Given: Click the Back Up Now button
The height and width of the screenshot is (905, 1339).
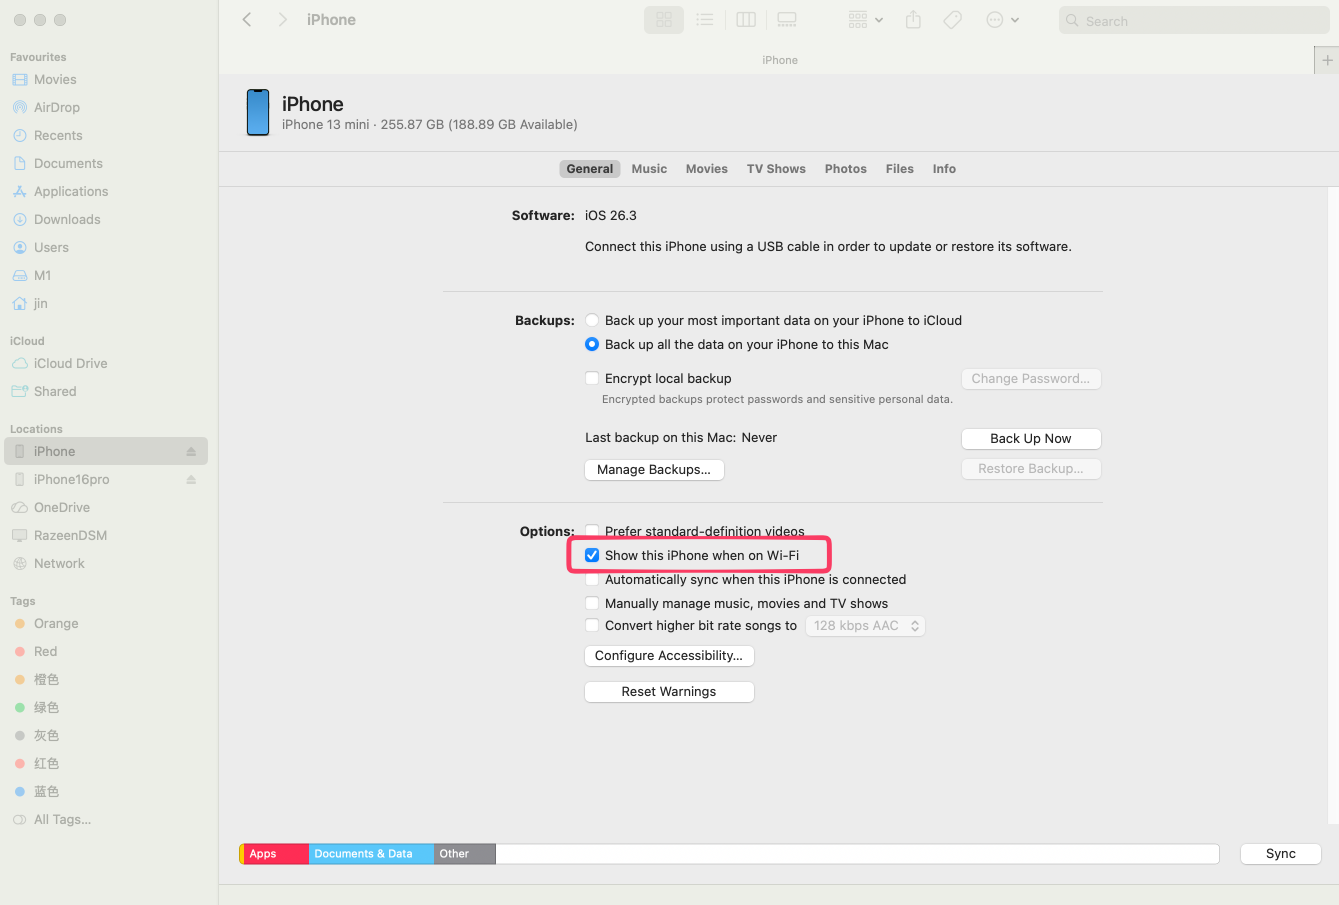Looking at the screenshot, I should (1031, 439).
